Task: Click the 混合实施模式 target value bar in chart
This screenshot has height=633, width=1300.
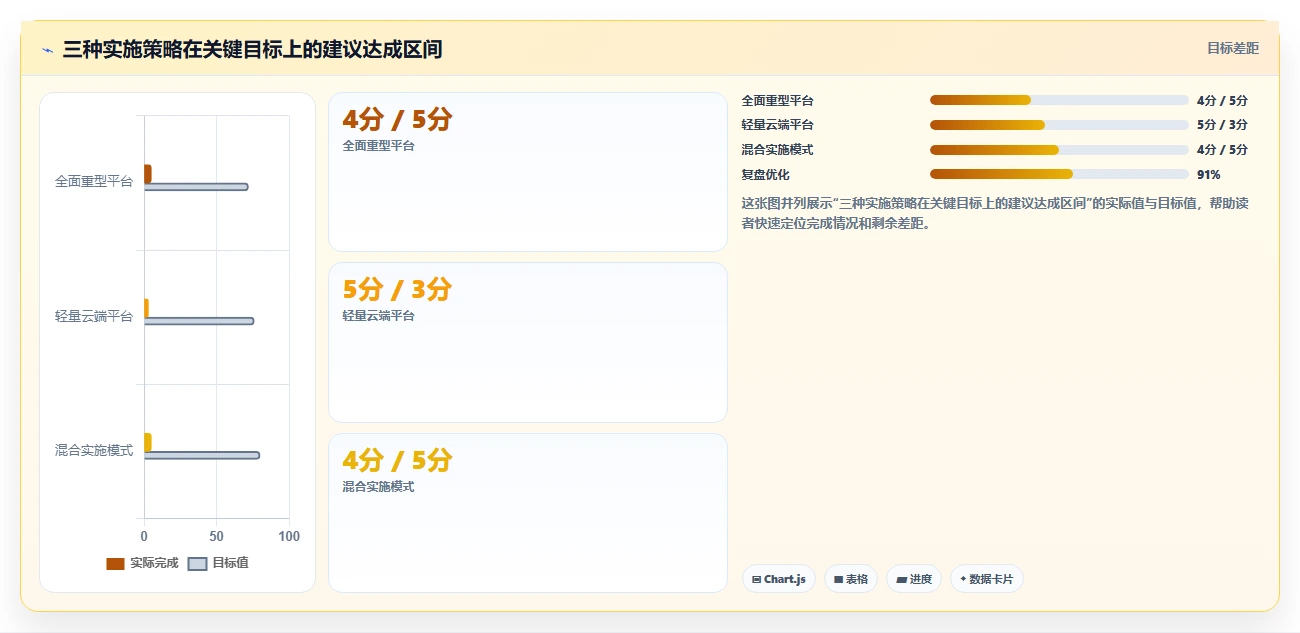Action: (202, 455)
